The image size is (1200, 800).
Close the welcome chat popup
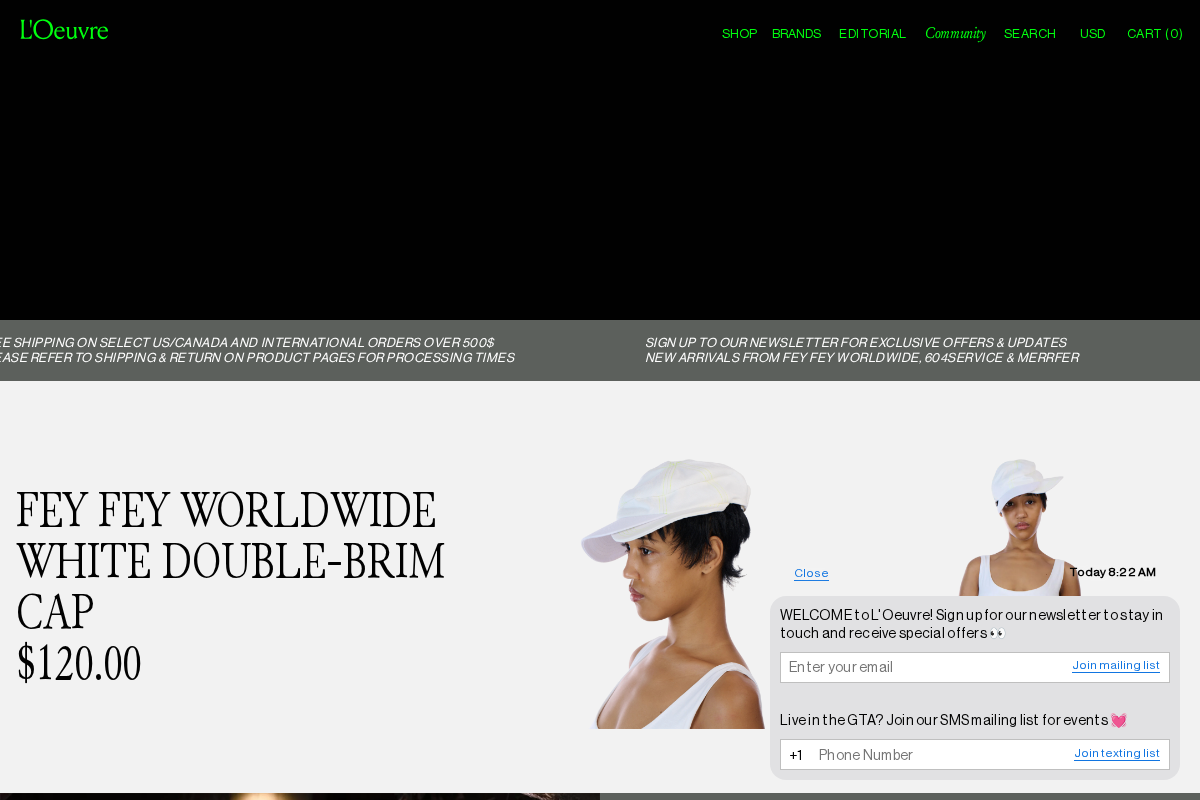point(810,572)
